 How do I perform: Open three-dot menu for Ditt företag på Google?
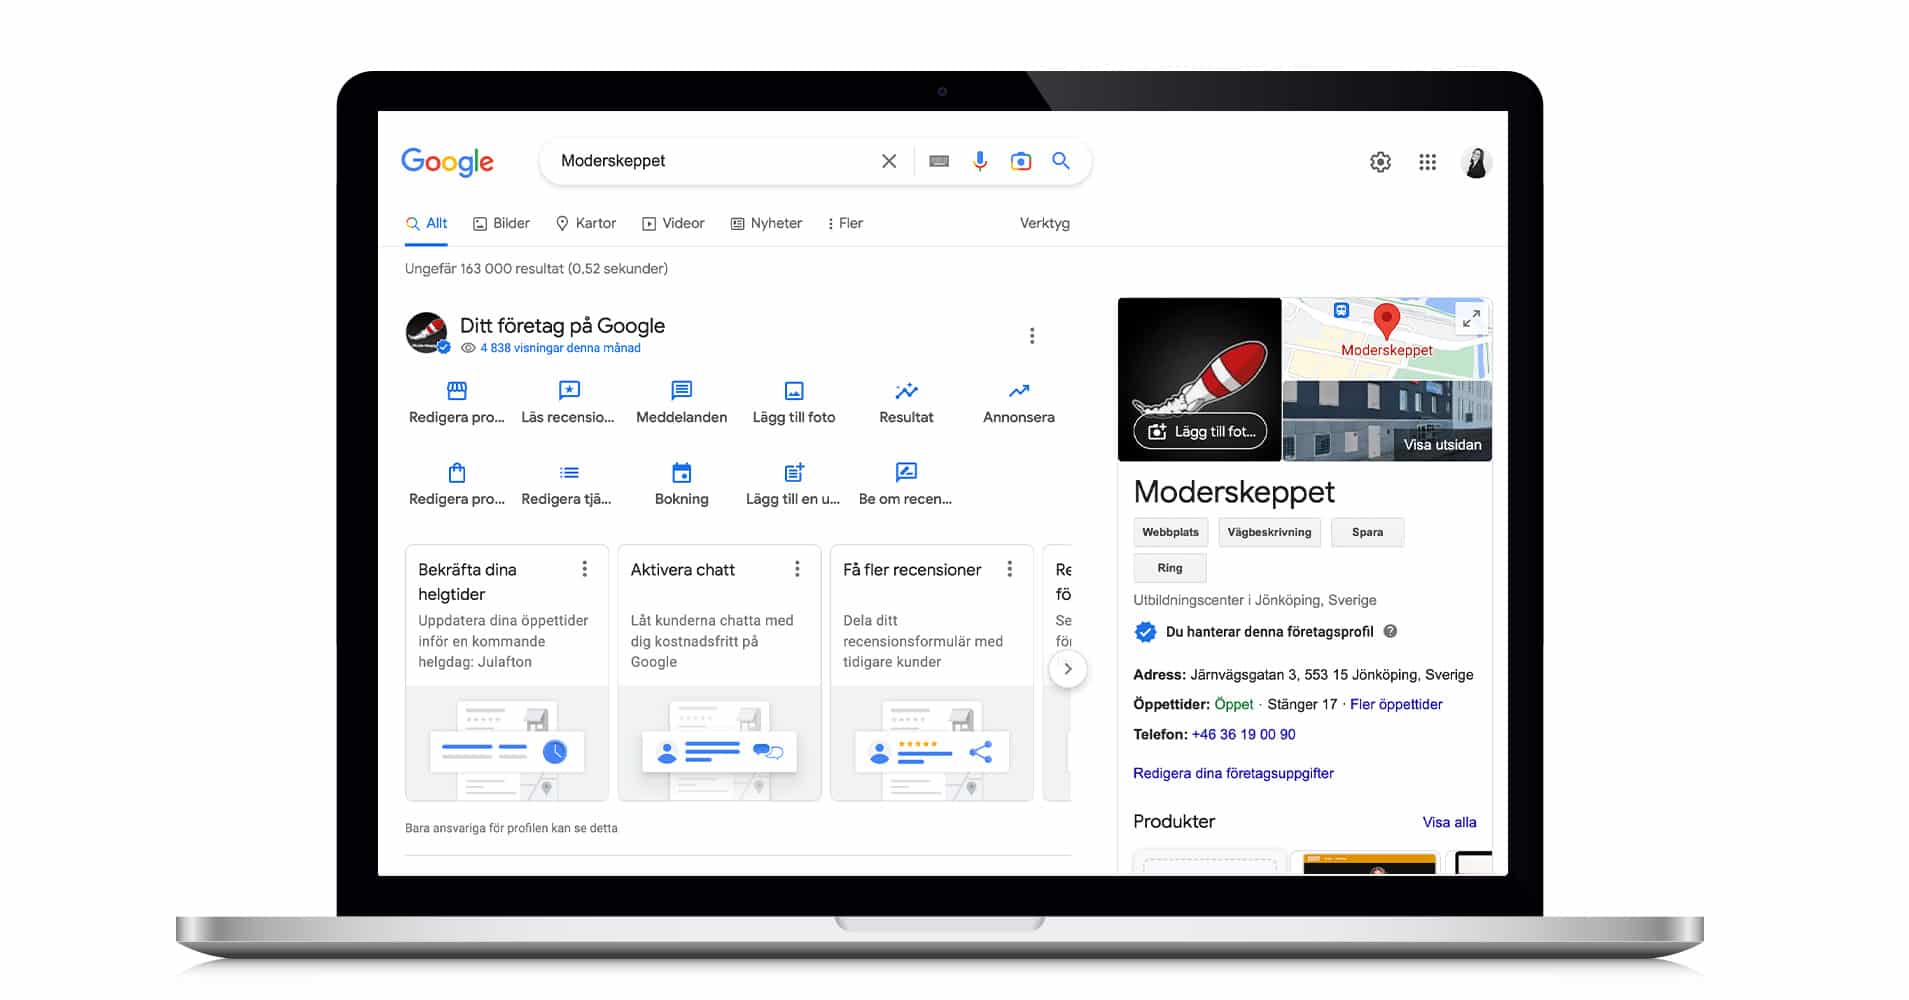1032,336
